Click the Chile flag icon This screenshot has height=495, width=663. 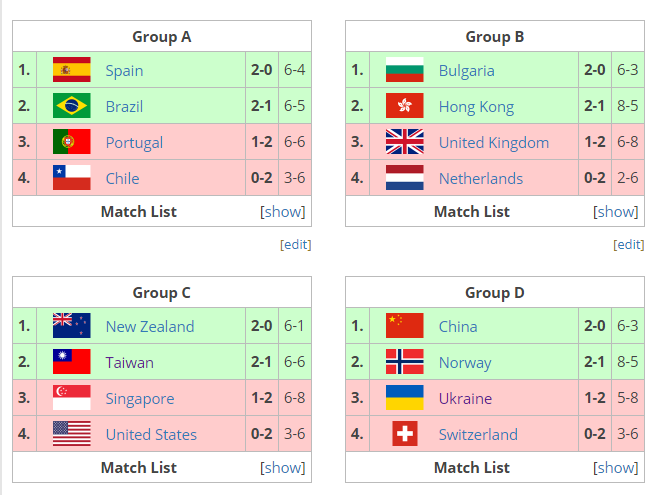point(71,178)
